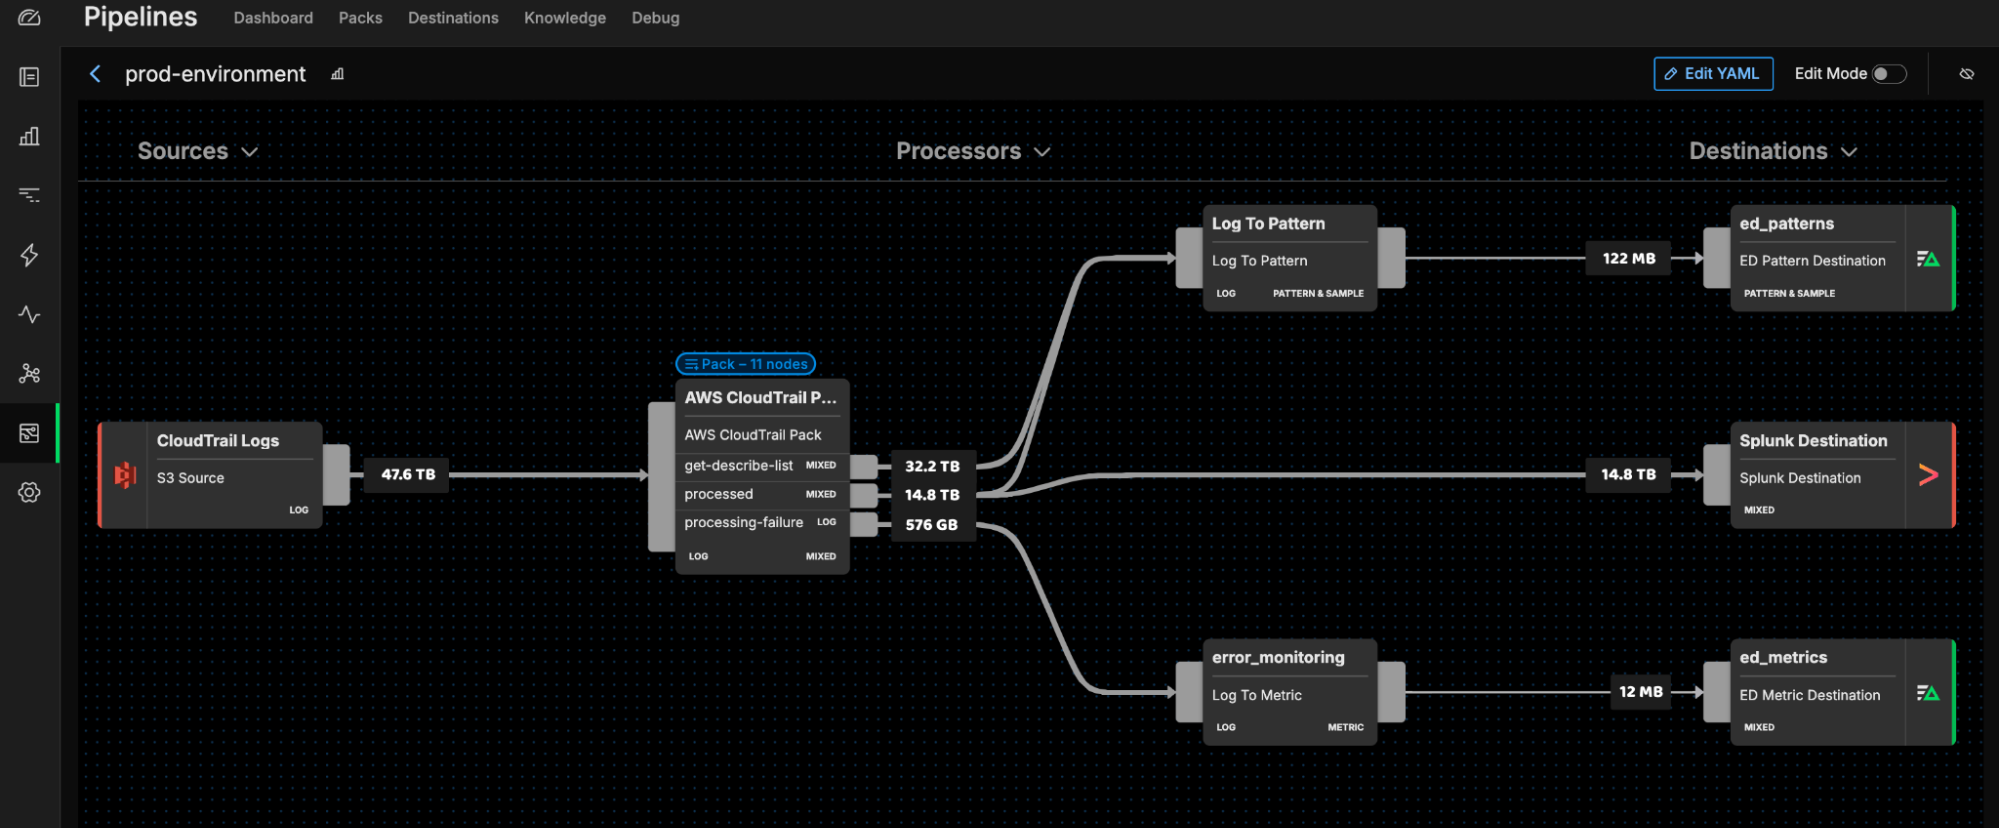Collapse the Sources column chevron
Image resolution: width=1999 pixels, height=828 pixels.
(250, 152)
